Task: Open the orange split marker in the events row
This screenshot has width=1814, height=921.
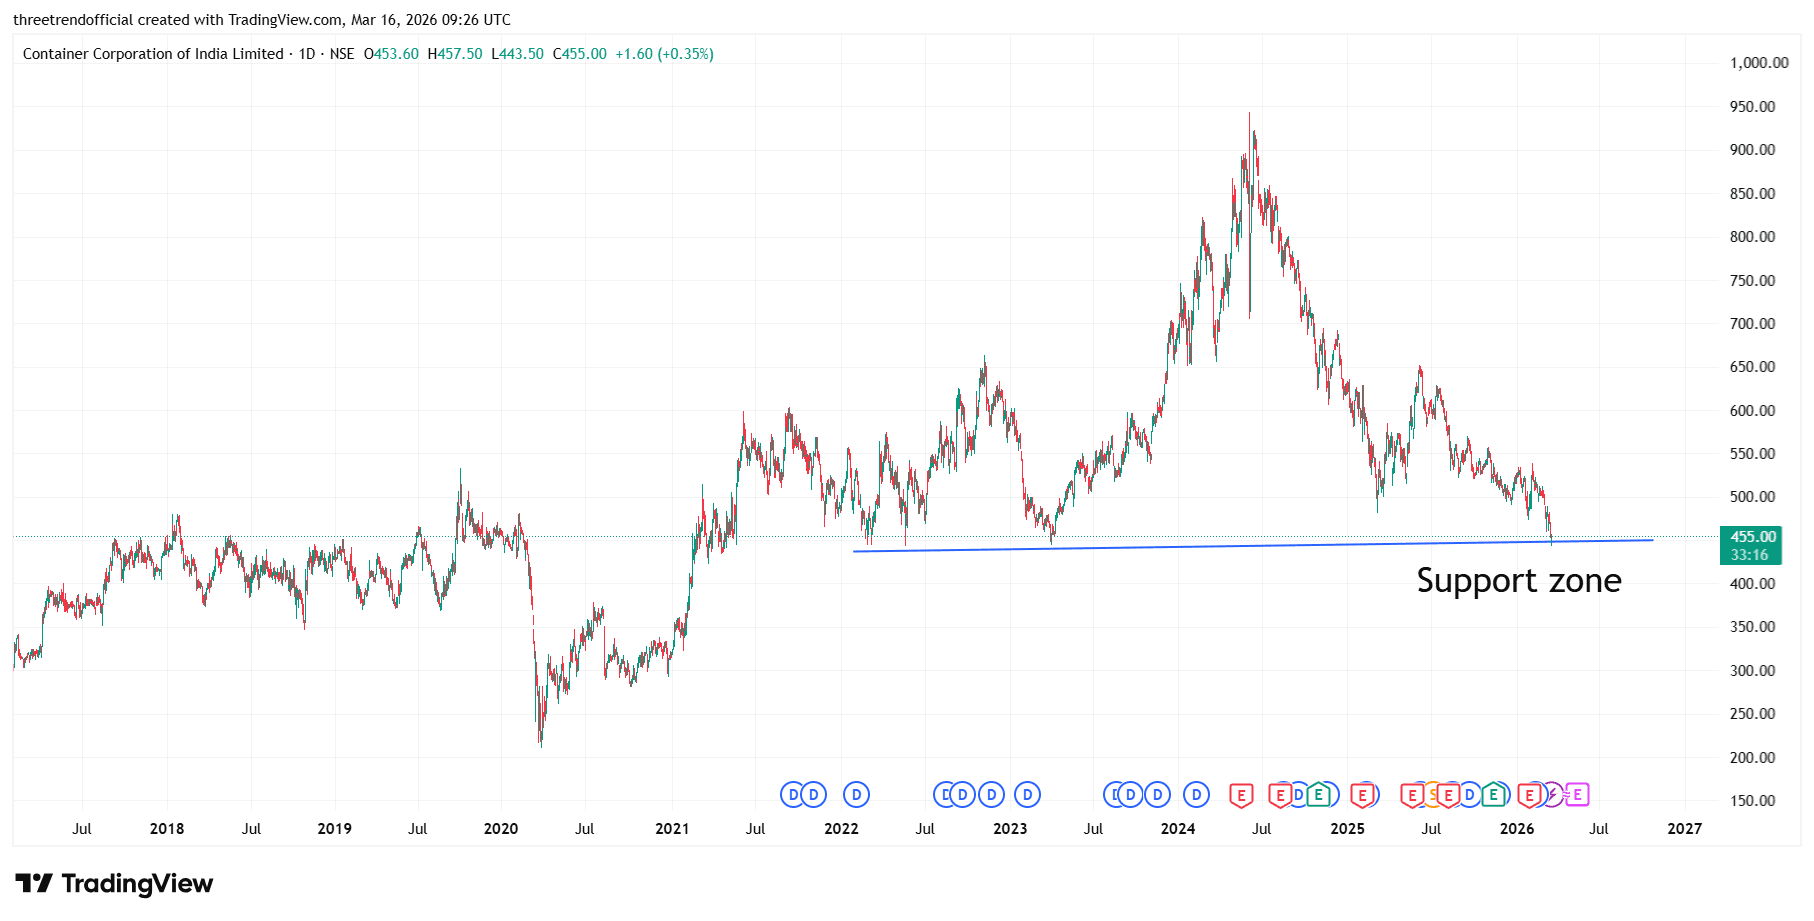Action: click(1433, 795)
